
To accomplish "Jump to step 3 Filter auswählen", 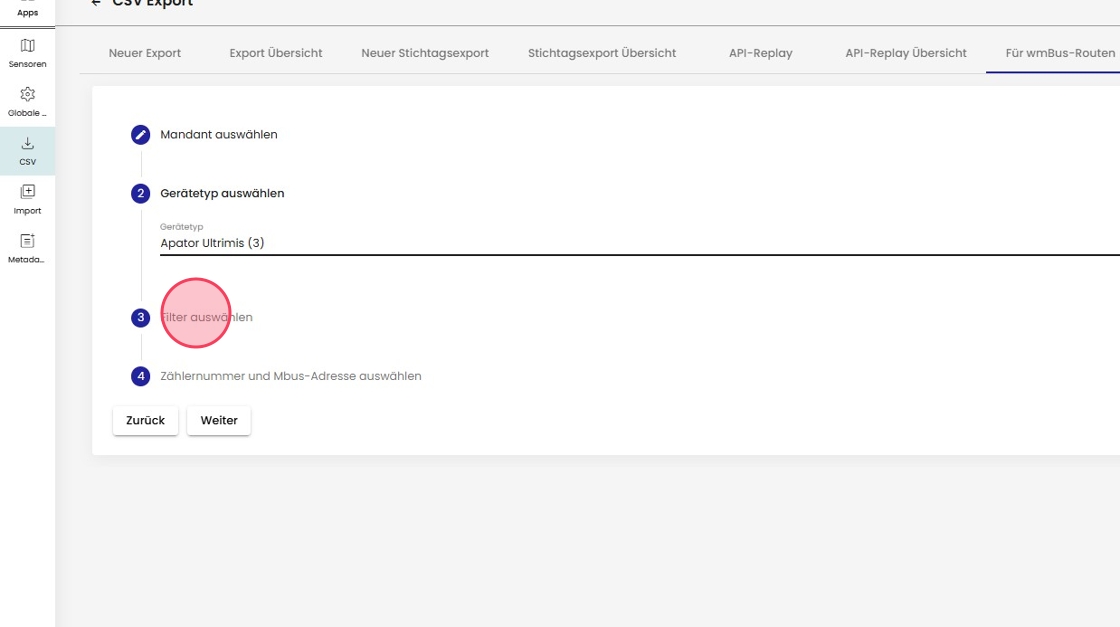I will [207, 318].
